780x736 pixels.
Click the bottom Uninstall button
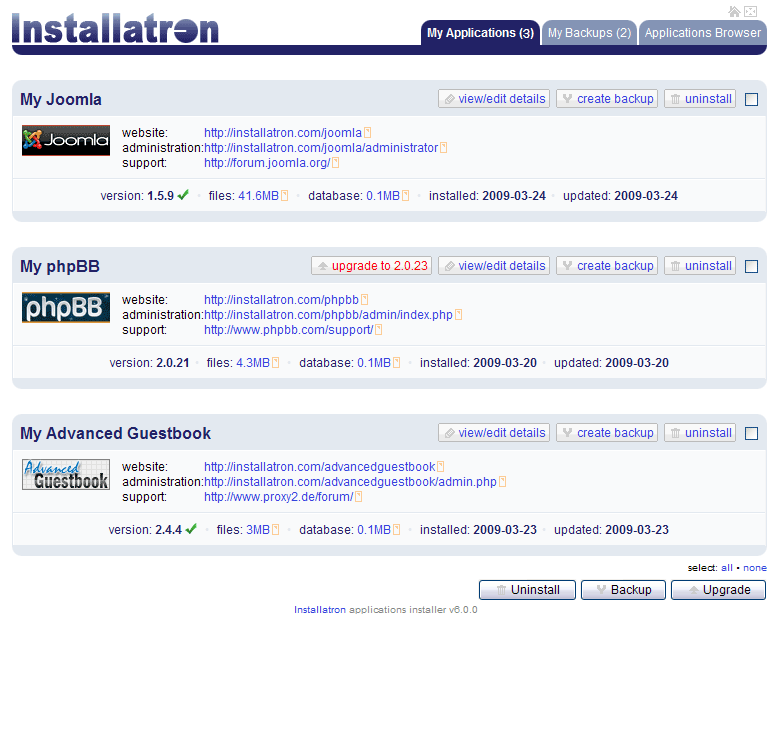click(527, 590)
